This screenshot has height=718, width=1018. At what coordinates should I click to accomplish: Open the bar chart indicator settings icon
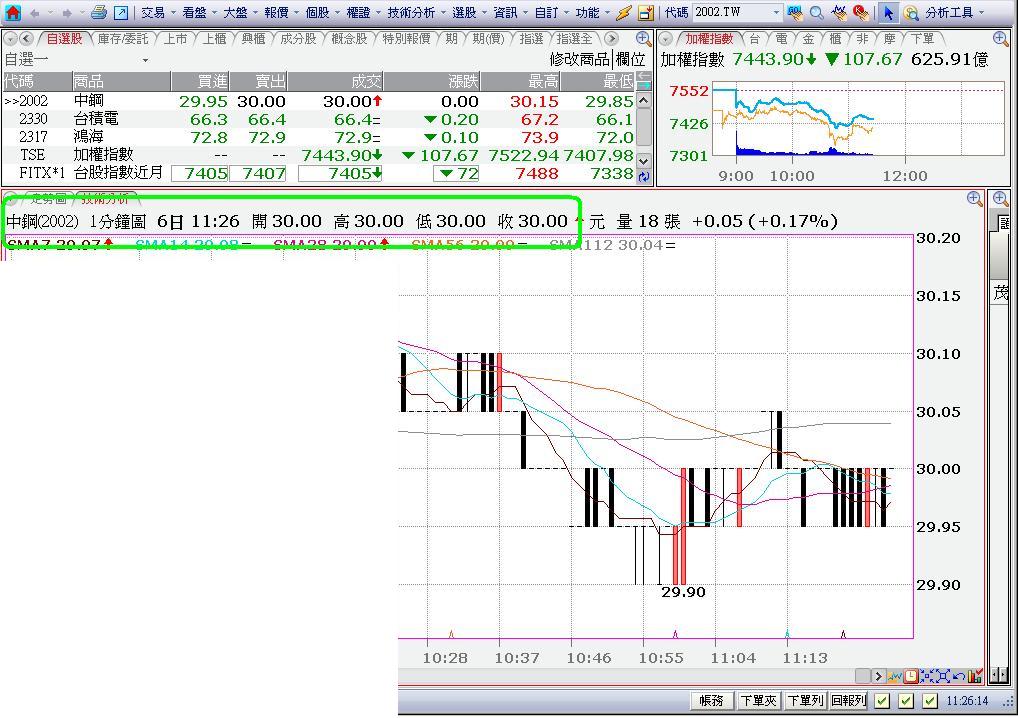pos(974,676)
